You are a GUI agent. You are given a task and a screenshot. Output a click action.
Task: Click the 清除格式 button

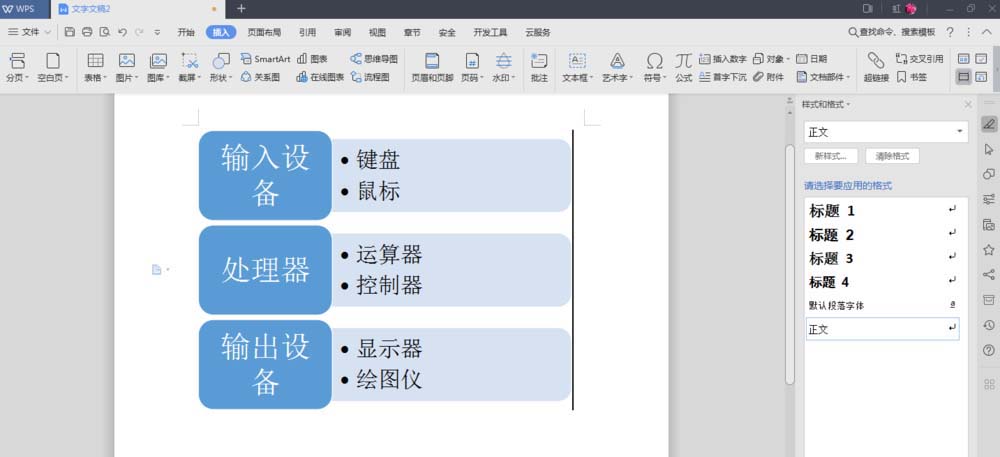tap(892, 156)
